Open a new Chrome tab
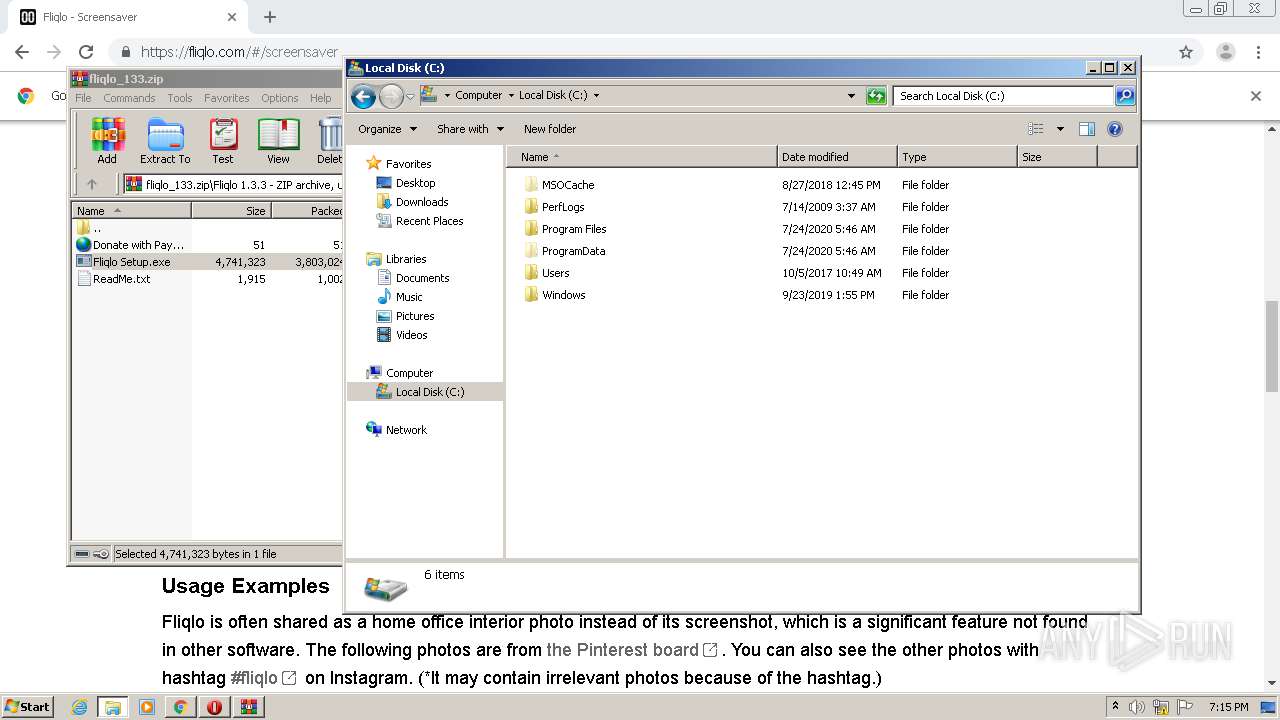 click(x=270, y=17)
